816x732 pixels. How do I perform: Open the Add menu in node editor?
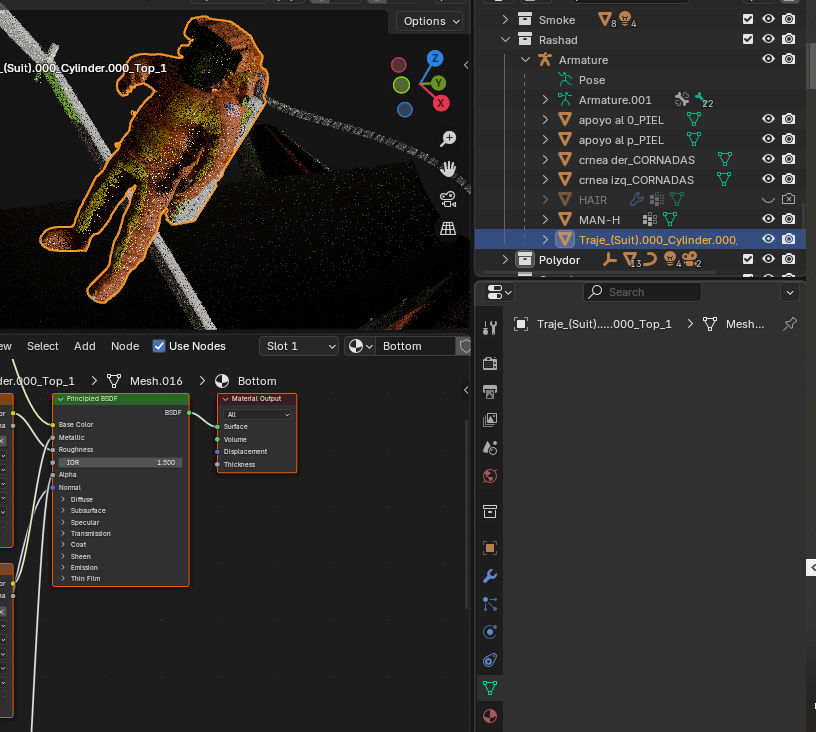(84, 346)
